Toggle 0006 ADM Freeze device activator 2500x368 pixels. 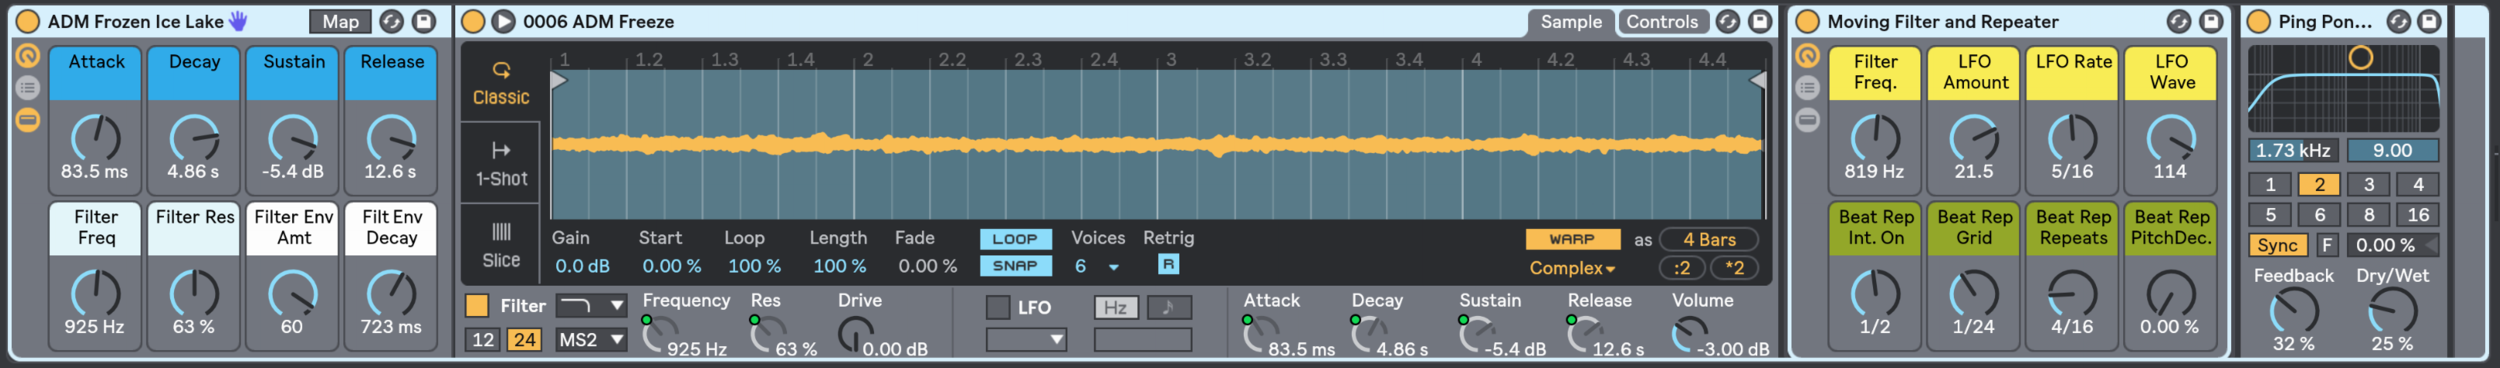click(473, 21)
